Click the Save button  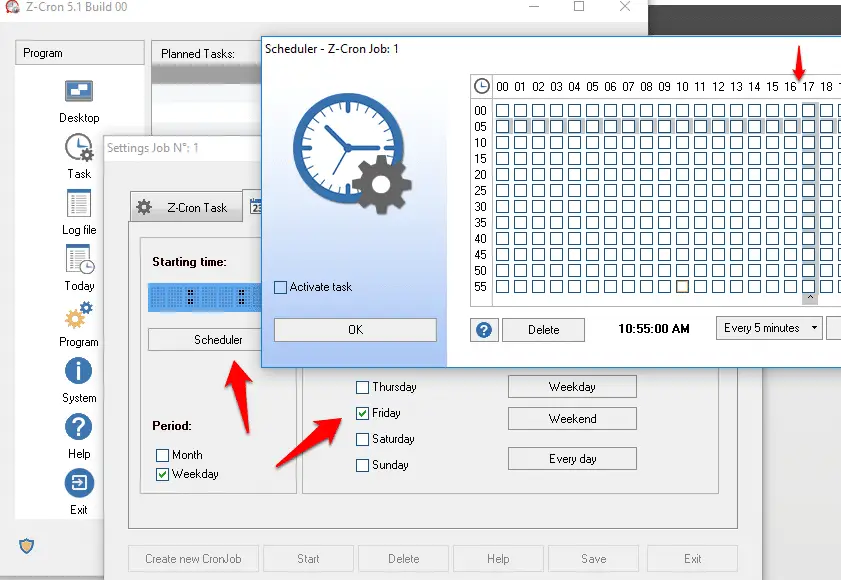[x=594, y=559]
